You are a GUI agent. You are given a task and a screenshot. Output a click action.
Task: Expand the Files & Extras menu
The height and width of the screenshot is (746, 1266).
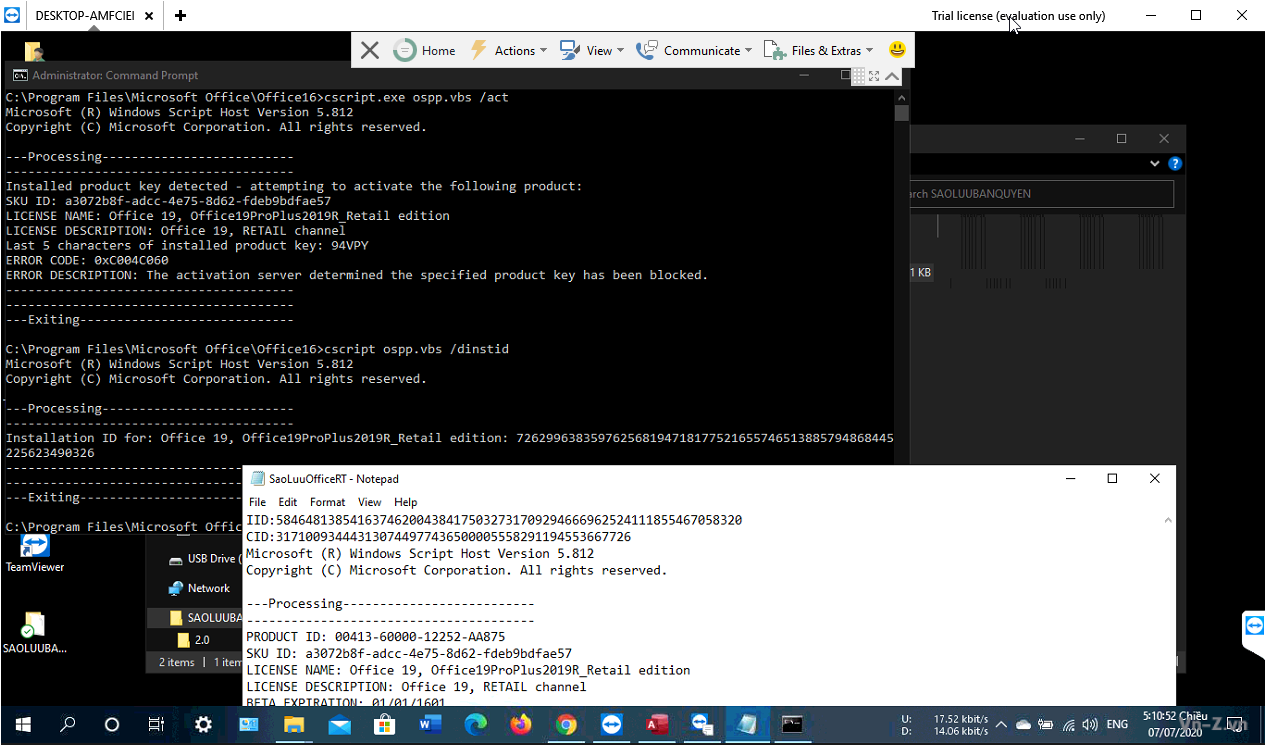(x=818, y=50)
